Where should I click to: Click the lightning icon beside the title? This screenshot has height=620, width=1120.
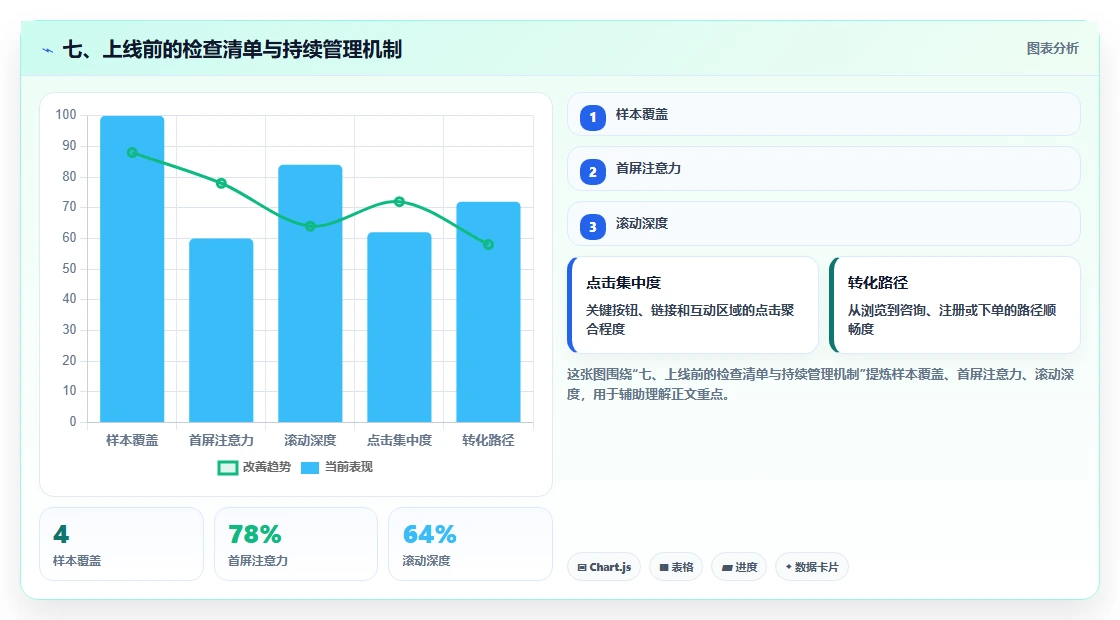click(48, 51)
